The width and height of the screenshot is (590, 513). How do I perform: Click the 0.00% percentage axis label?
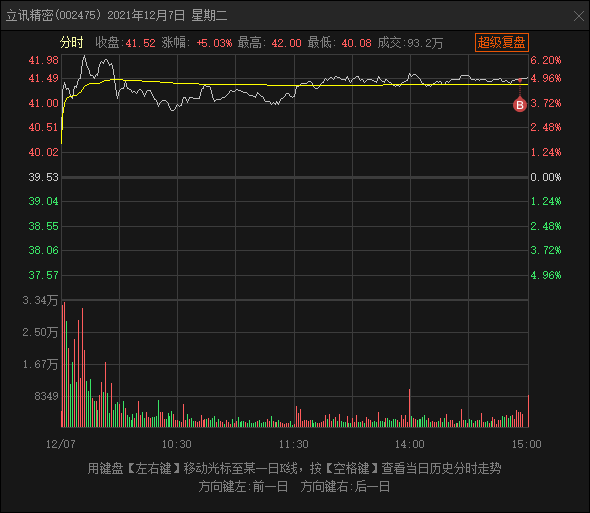(546, 177)
